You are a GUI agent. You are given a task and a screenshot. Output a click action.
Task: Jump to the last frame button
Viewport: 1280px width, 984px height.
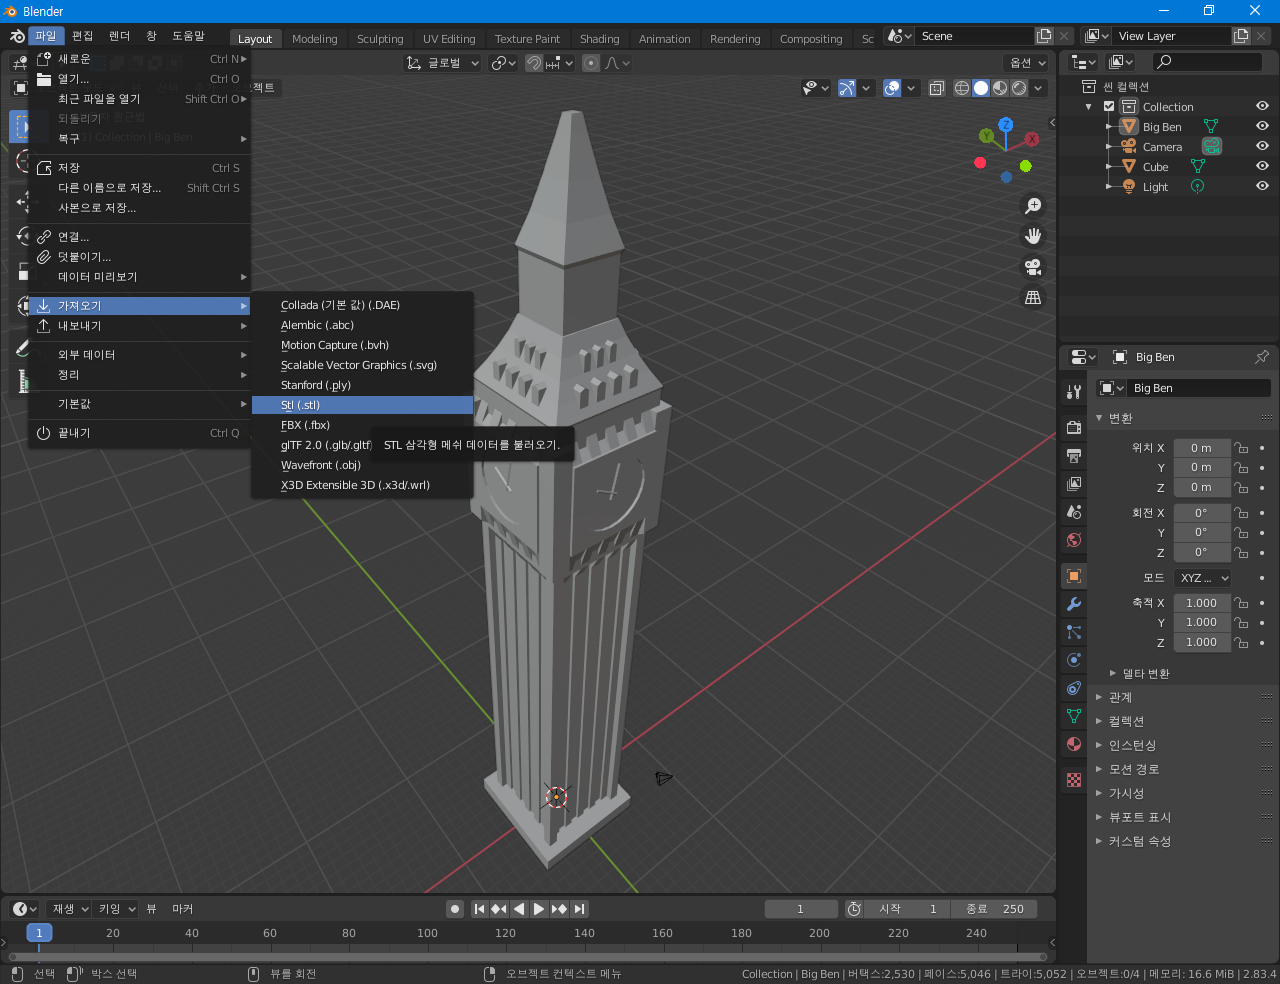(x=579, y=909)
